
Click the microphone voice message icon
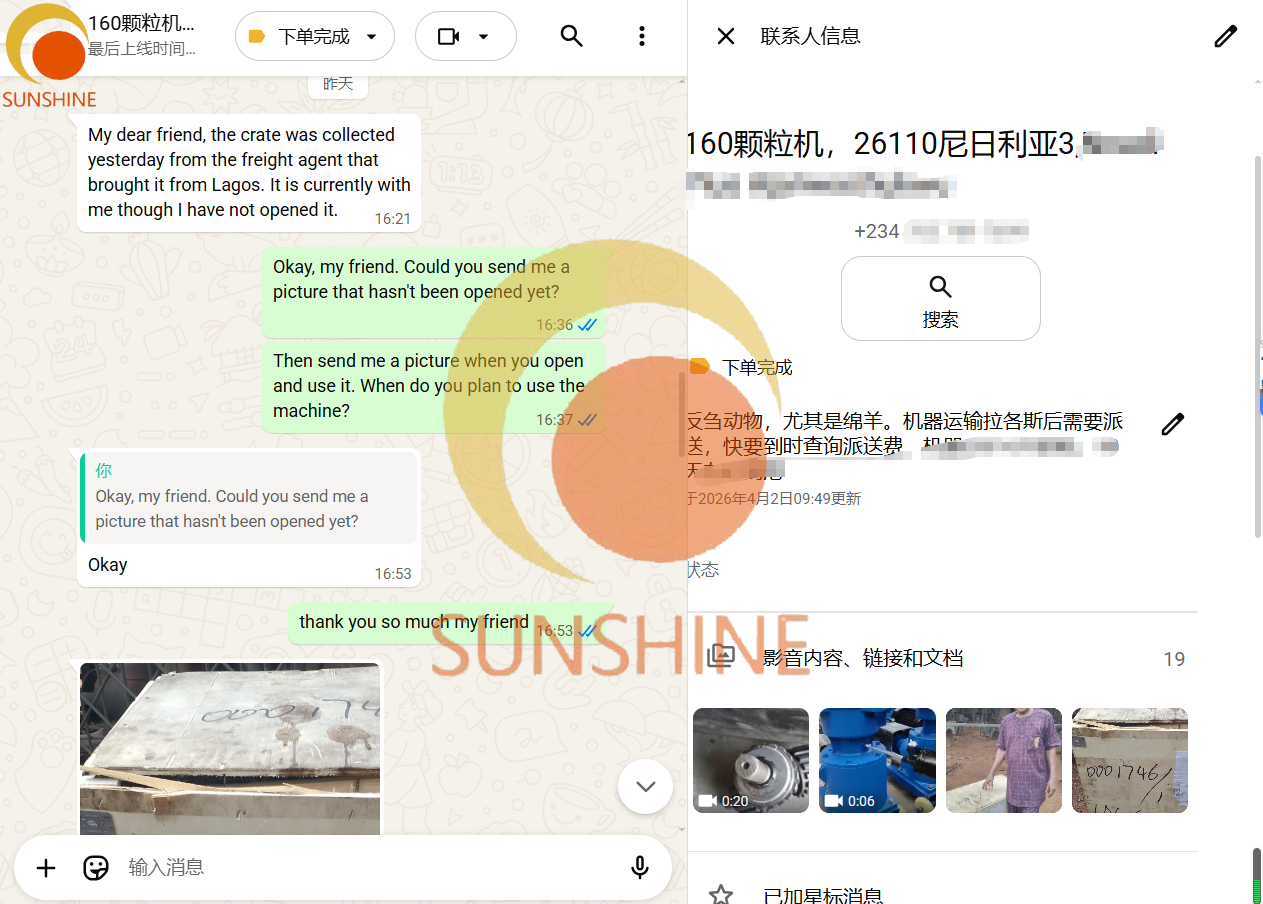[x=640, y=867]
